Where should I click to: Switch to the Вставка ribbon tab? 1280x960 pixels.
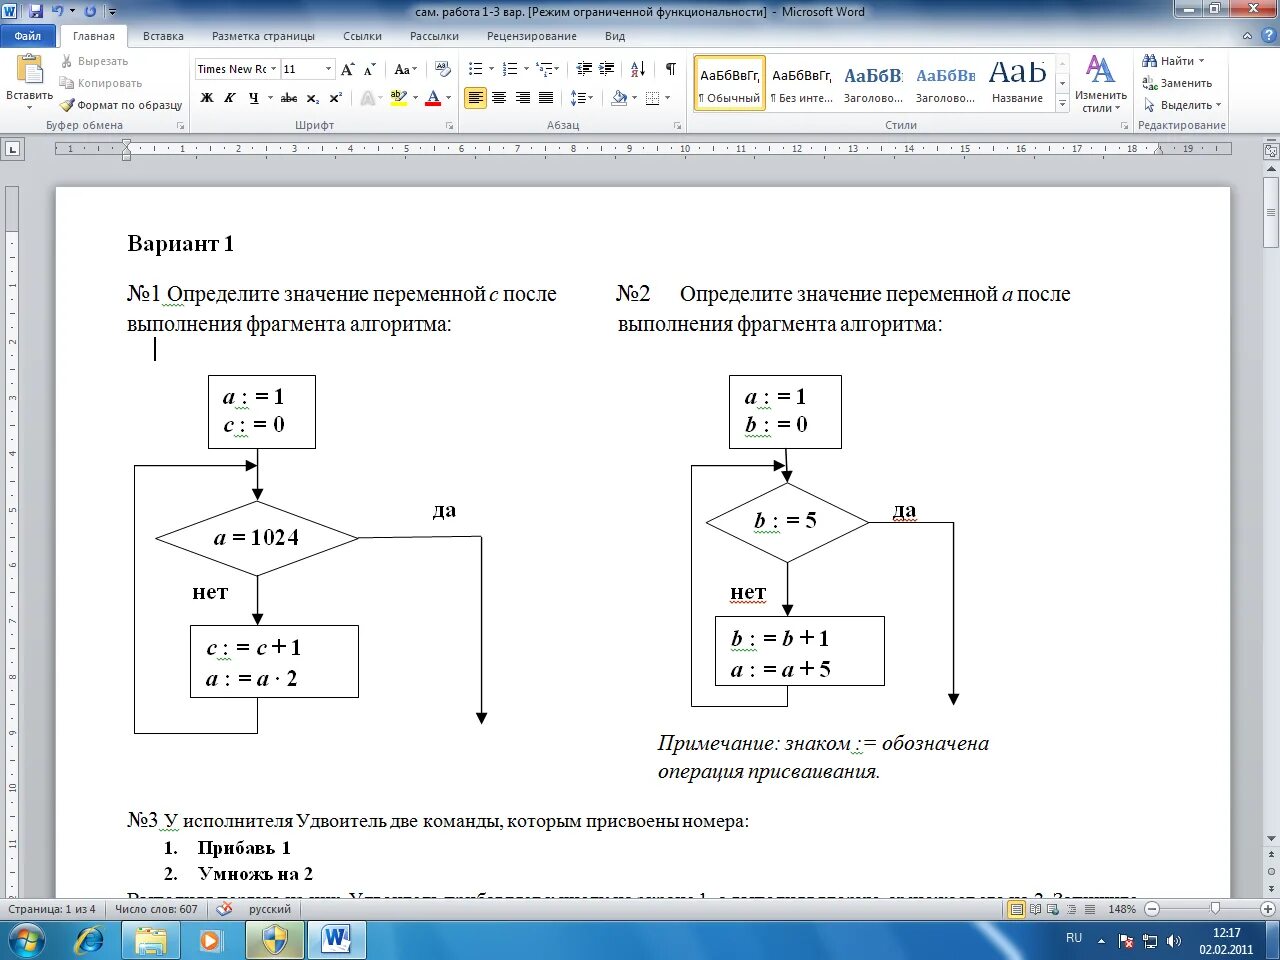pyautogui.click(x=163, y=36)
